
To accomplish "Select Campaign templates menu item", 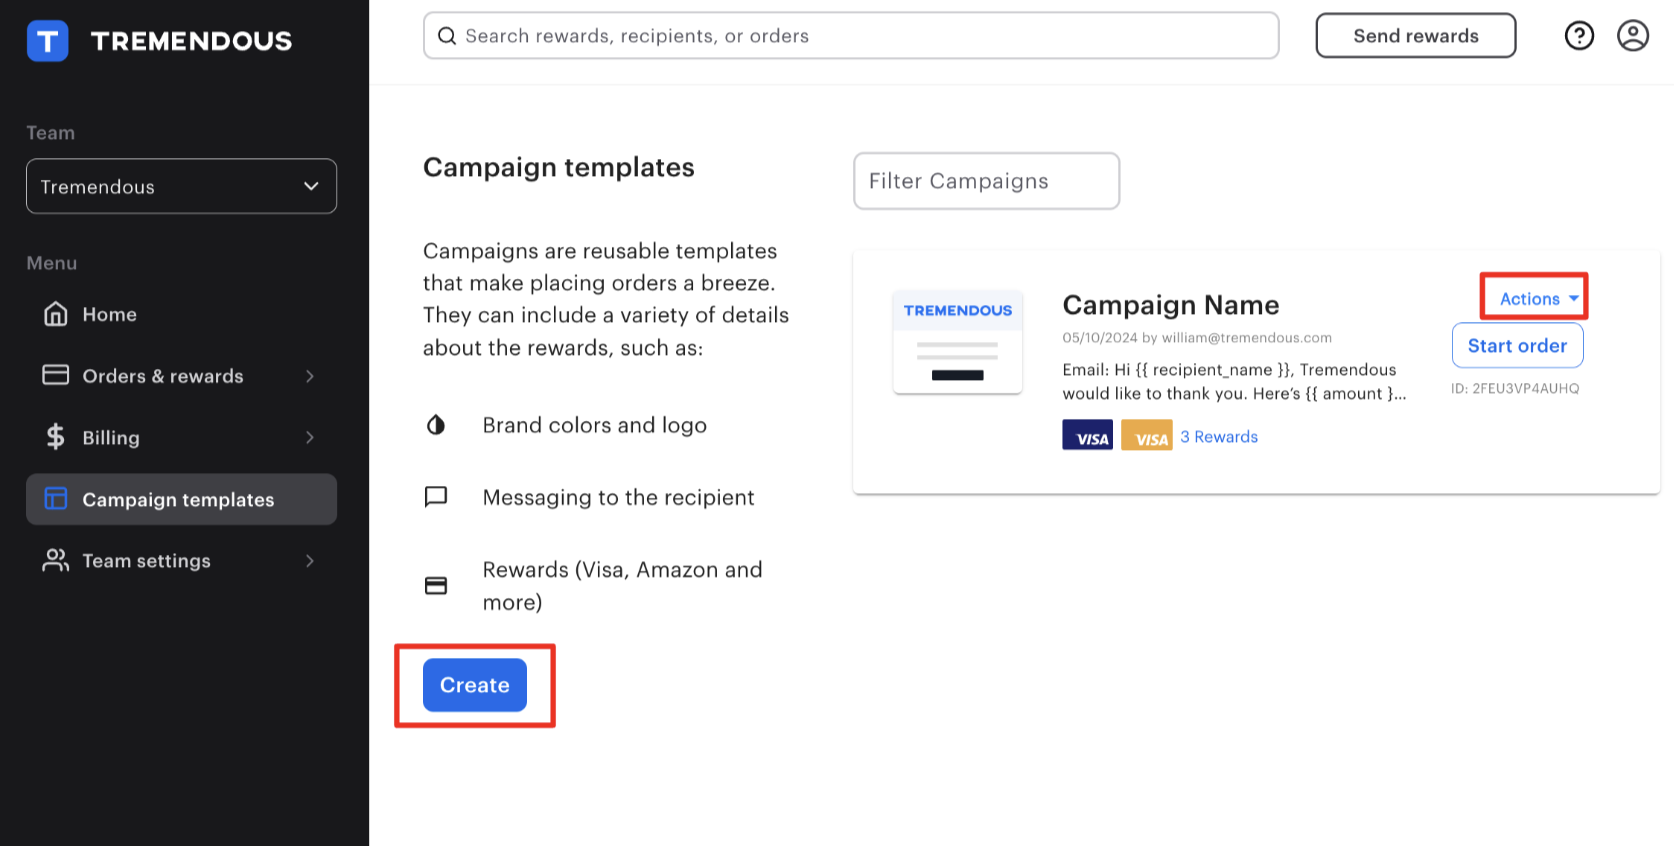I will [181, 499].
